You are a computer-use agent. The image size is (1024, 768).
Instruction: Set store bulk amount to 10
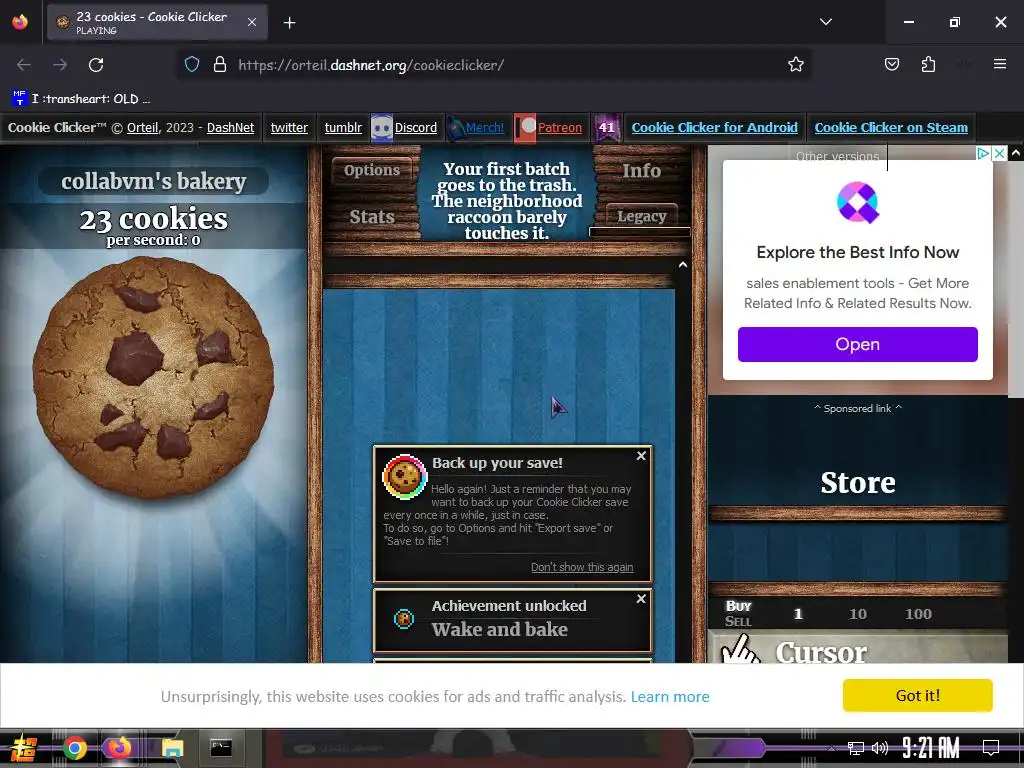click(x=857, y=614)
